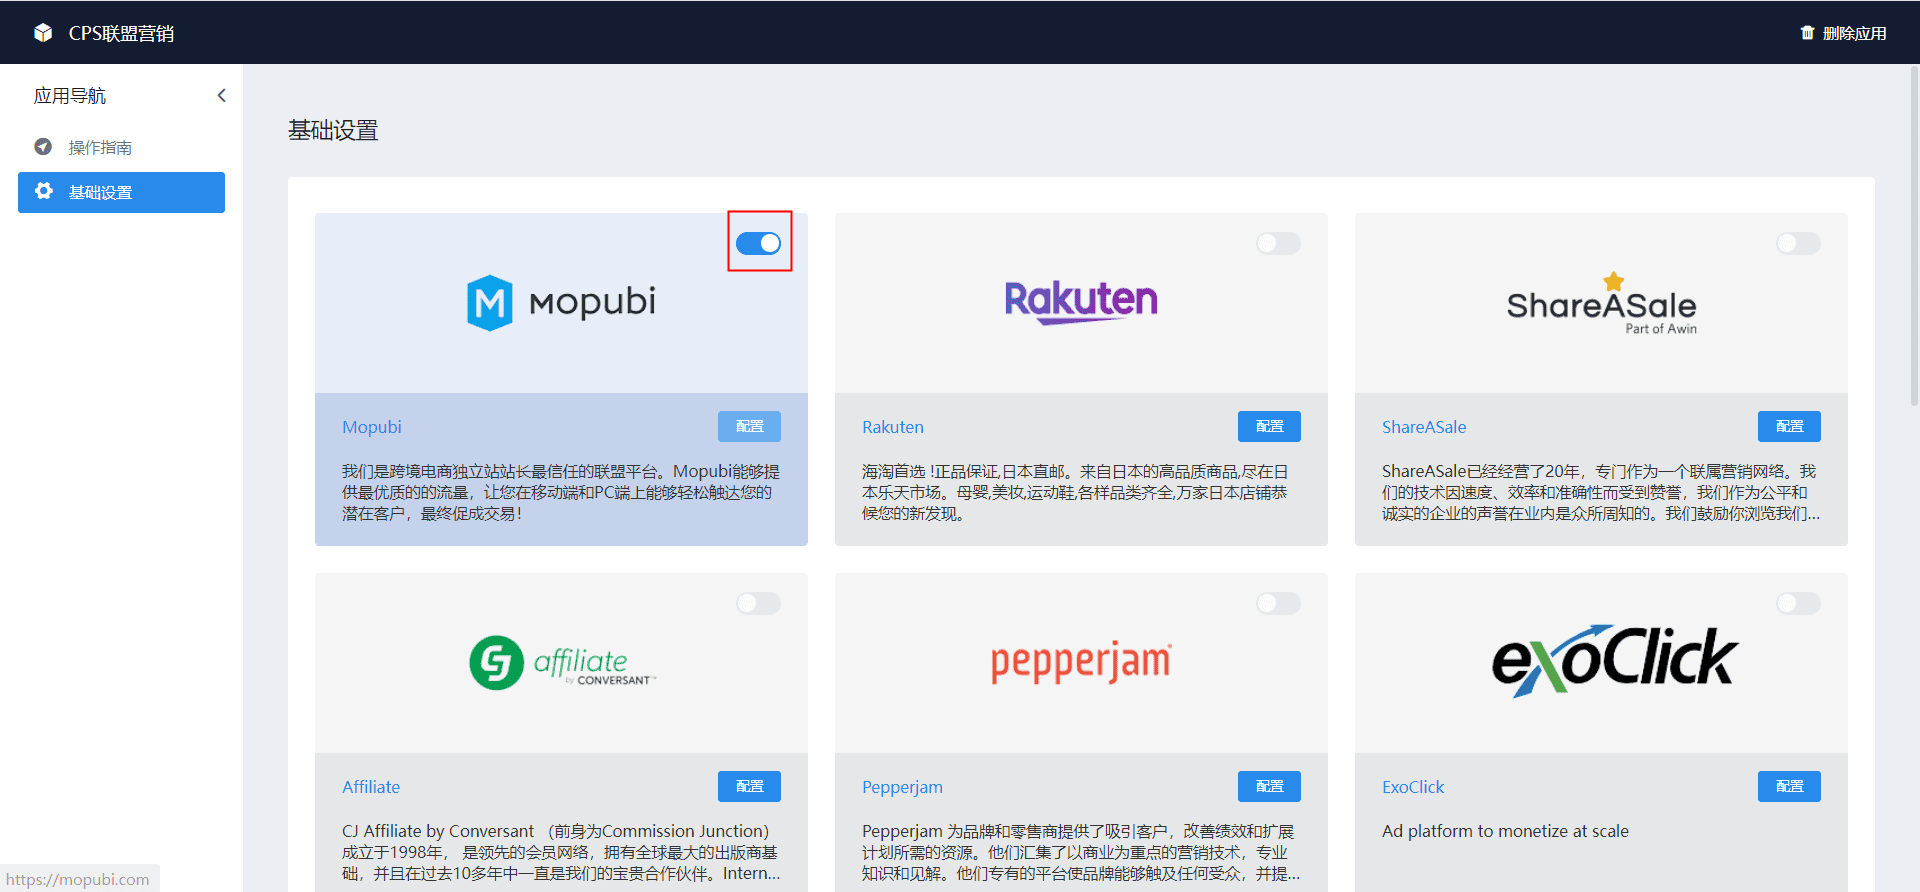Click 配置 button for ShareASale
The width and height of the screenshot is (1920, 892).
click(1789, 426)
